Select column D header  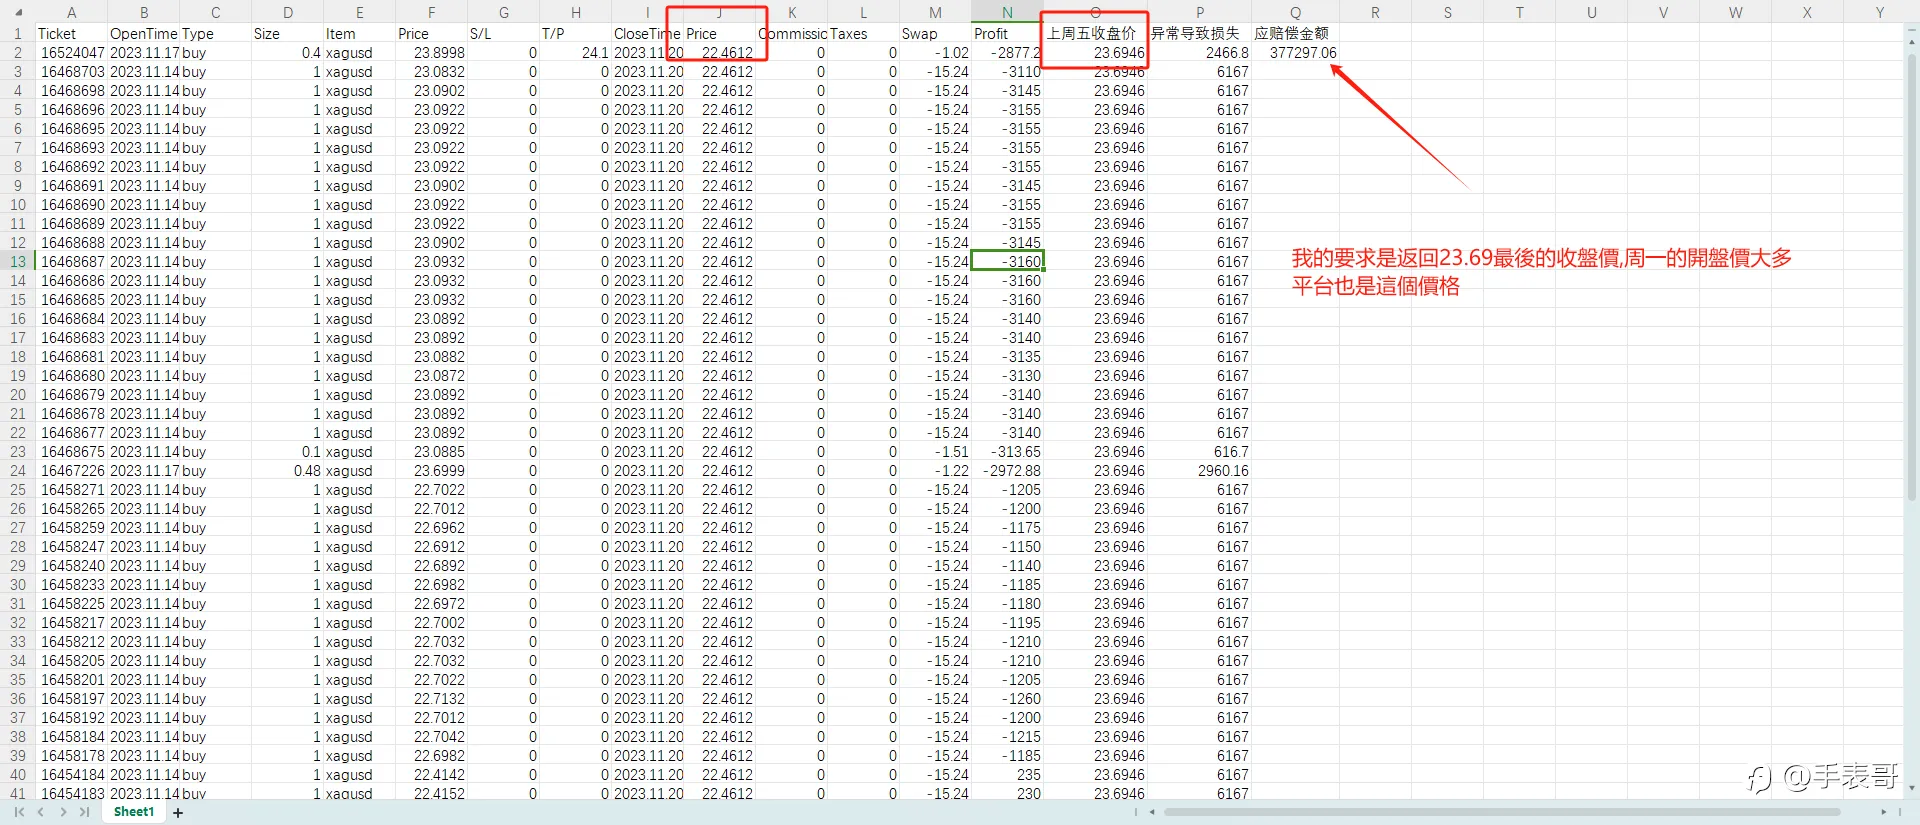288,12
